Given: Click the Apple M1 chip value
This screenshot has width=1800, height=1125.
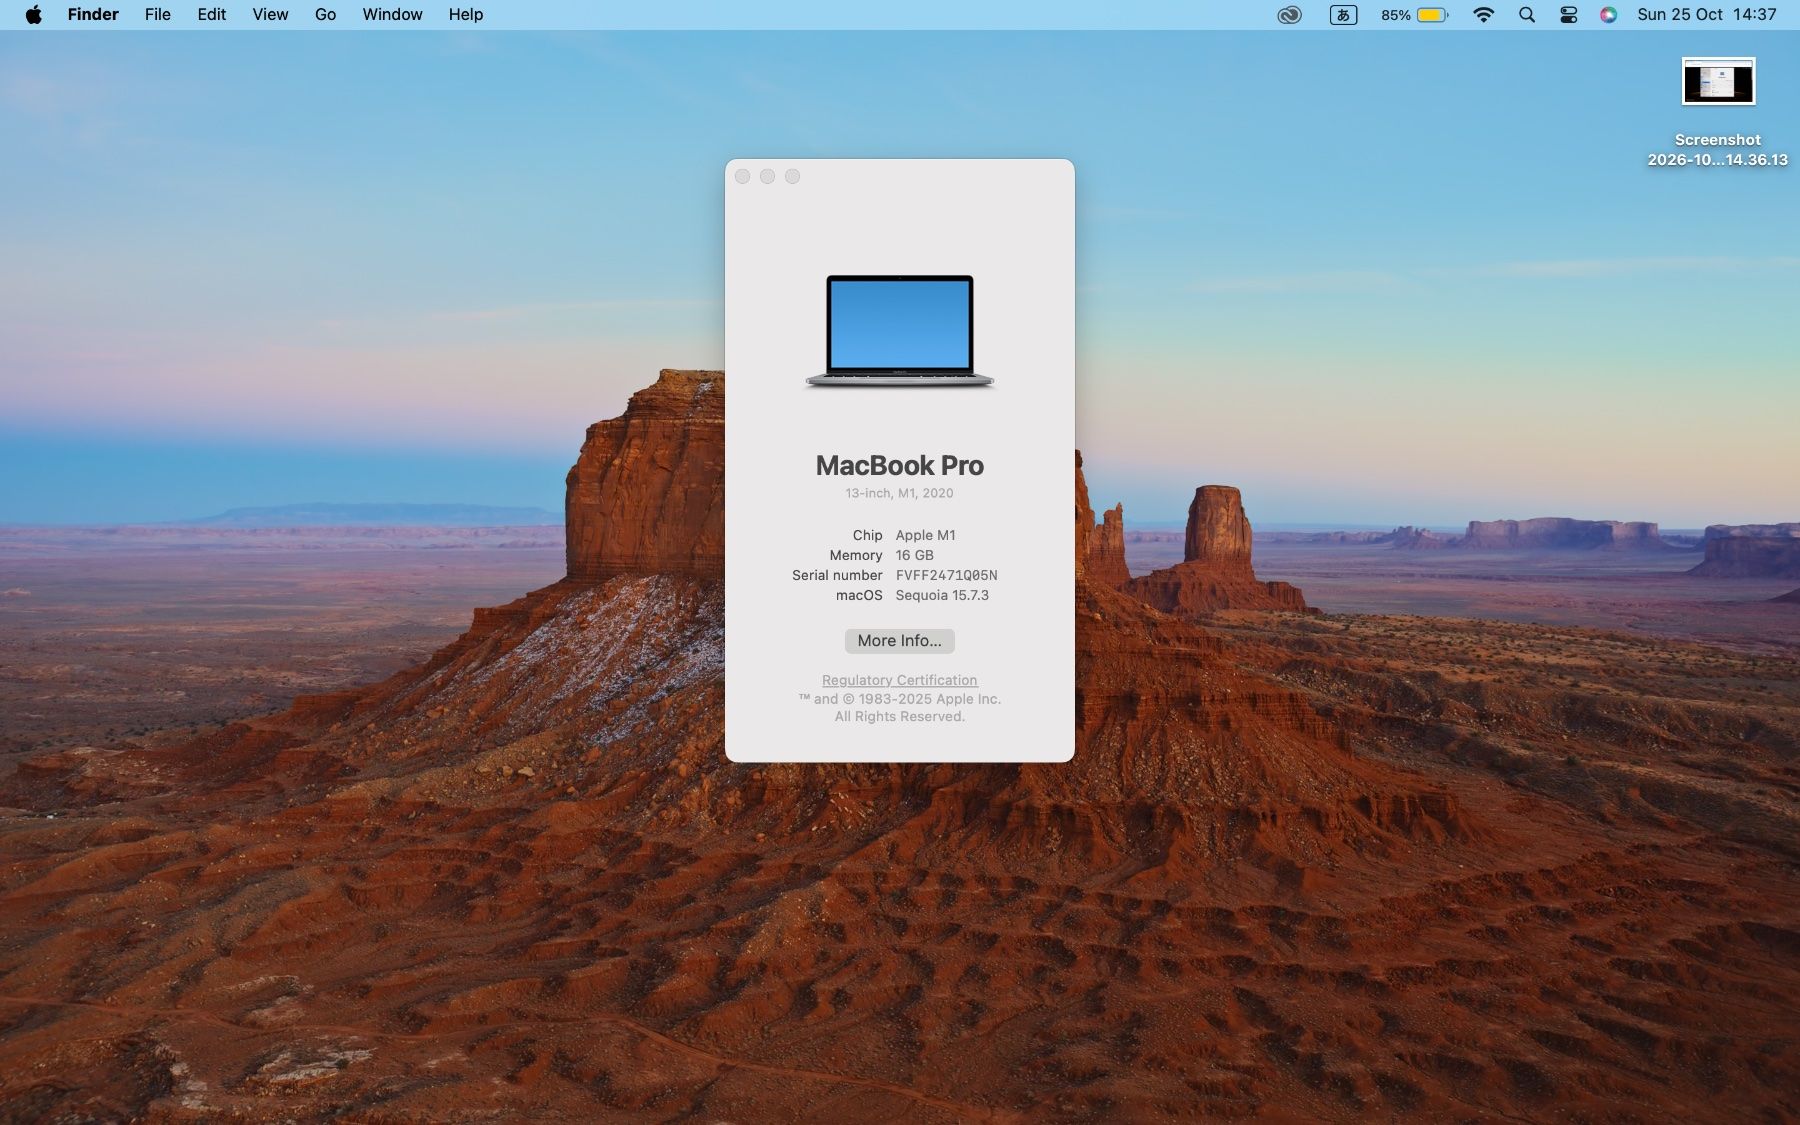Looking at the screenshot, I should [x=925, y=535].
